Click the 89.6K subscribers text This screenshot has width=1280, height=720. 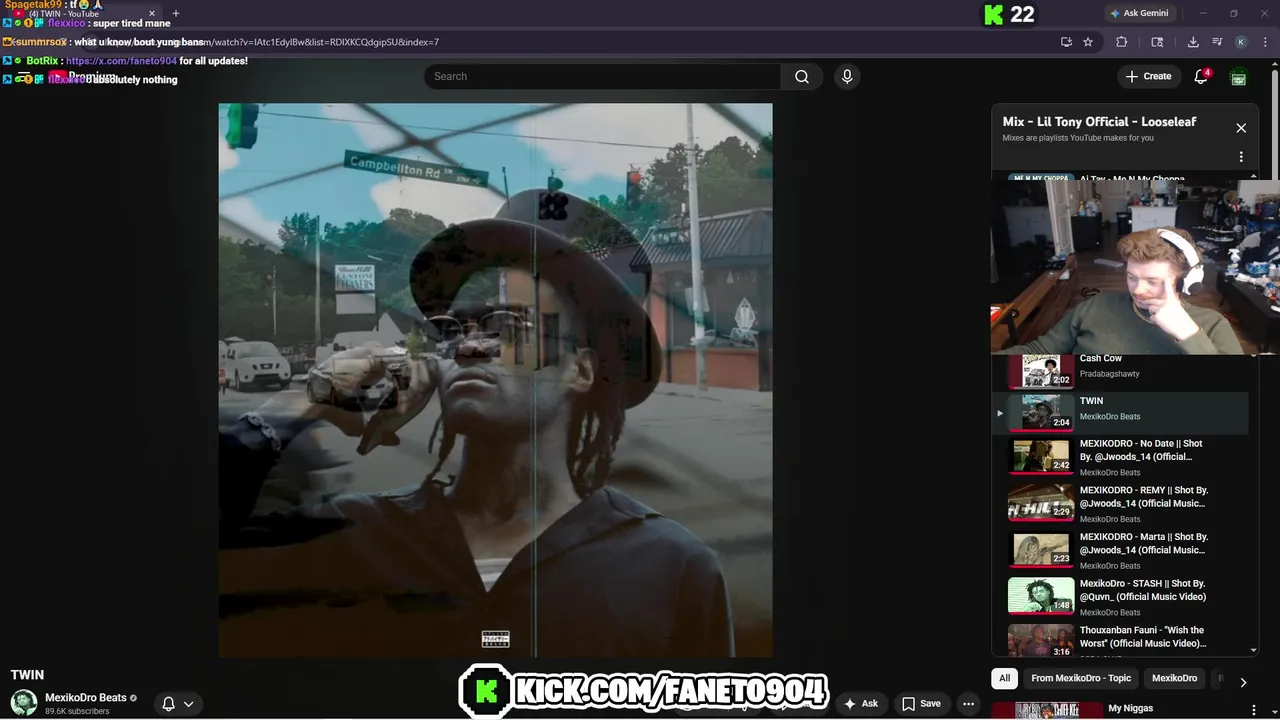pyautogui.click(x=77, y=711)
